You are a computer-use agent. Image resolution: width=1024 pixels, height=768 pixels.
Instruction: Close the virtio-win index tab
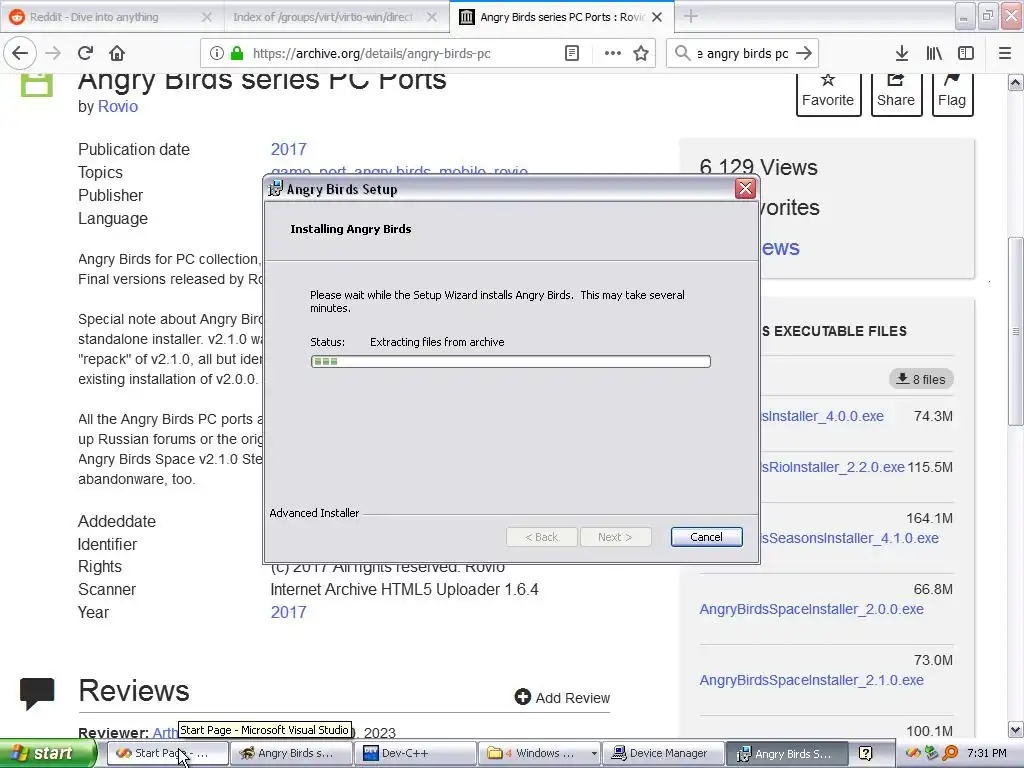pos(432,17)
